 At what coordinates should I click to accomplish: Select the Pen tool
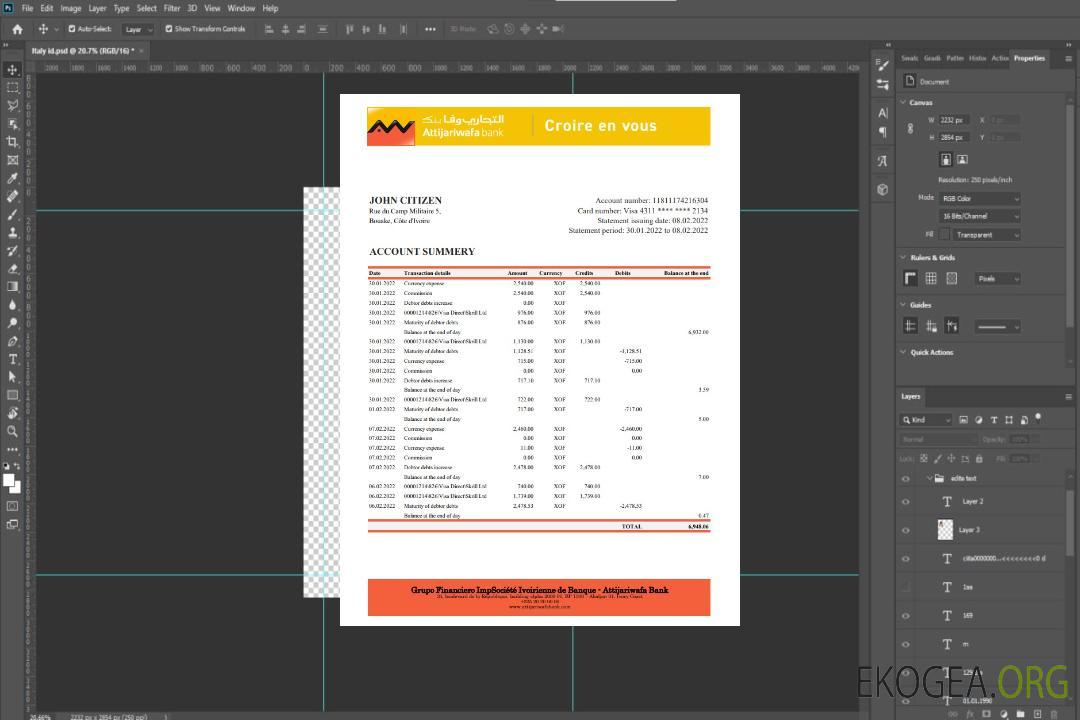click(12, 341)
